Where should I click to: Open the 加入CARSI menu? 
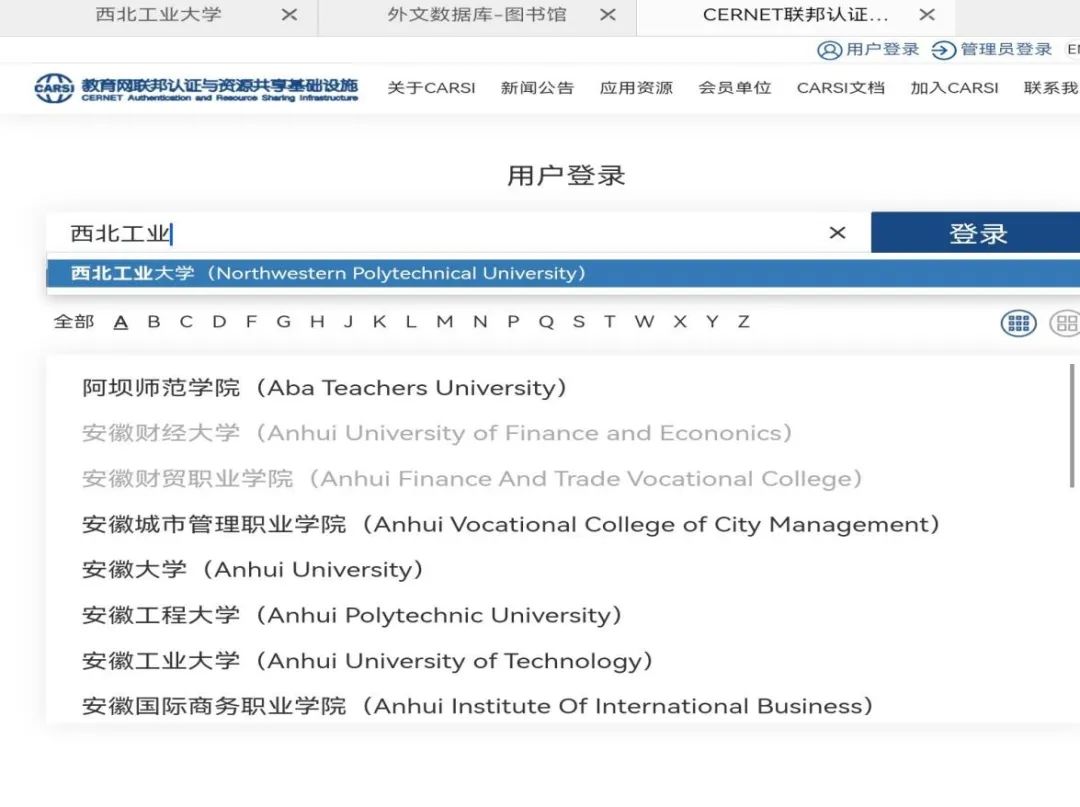click(x=954, y=88)
